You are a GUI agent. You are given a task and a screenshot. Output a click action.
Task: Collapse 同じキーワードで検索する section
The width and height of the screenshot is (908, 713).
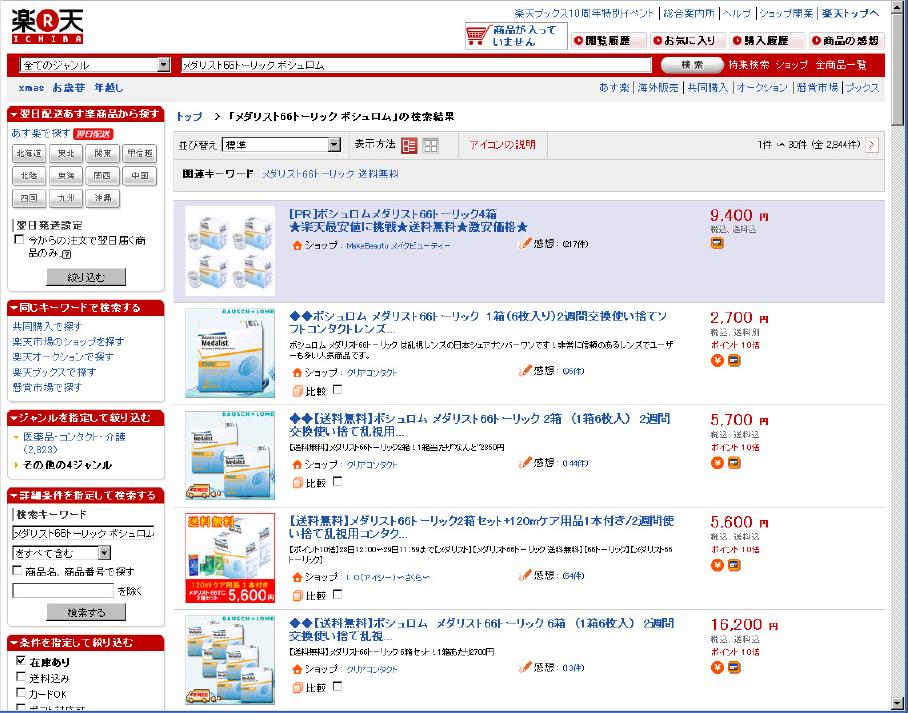[x=86, y=308]
